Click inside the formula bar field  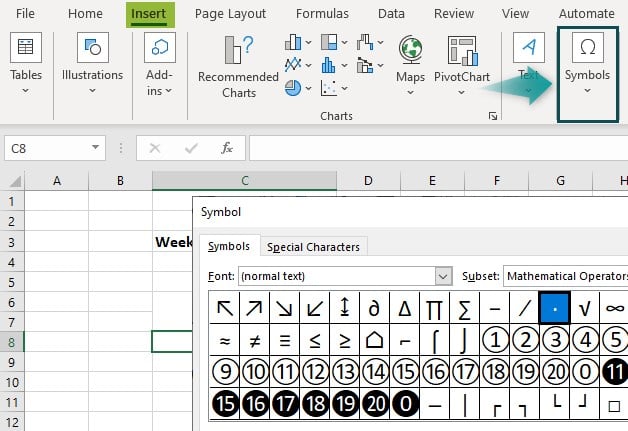[439, 148]
